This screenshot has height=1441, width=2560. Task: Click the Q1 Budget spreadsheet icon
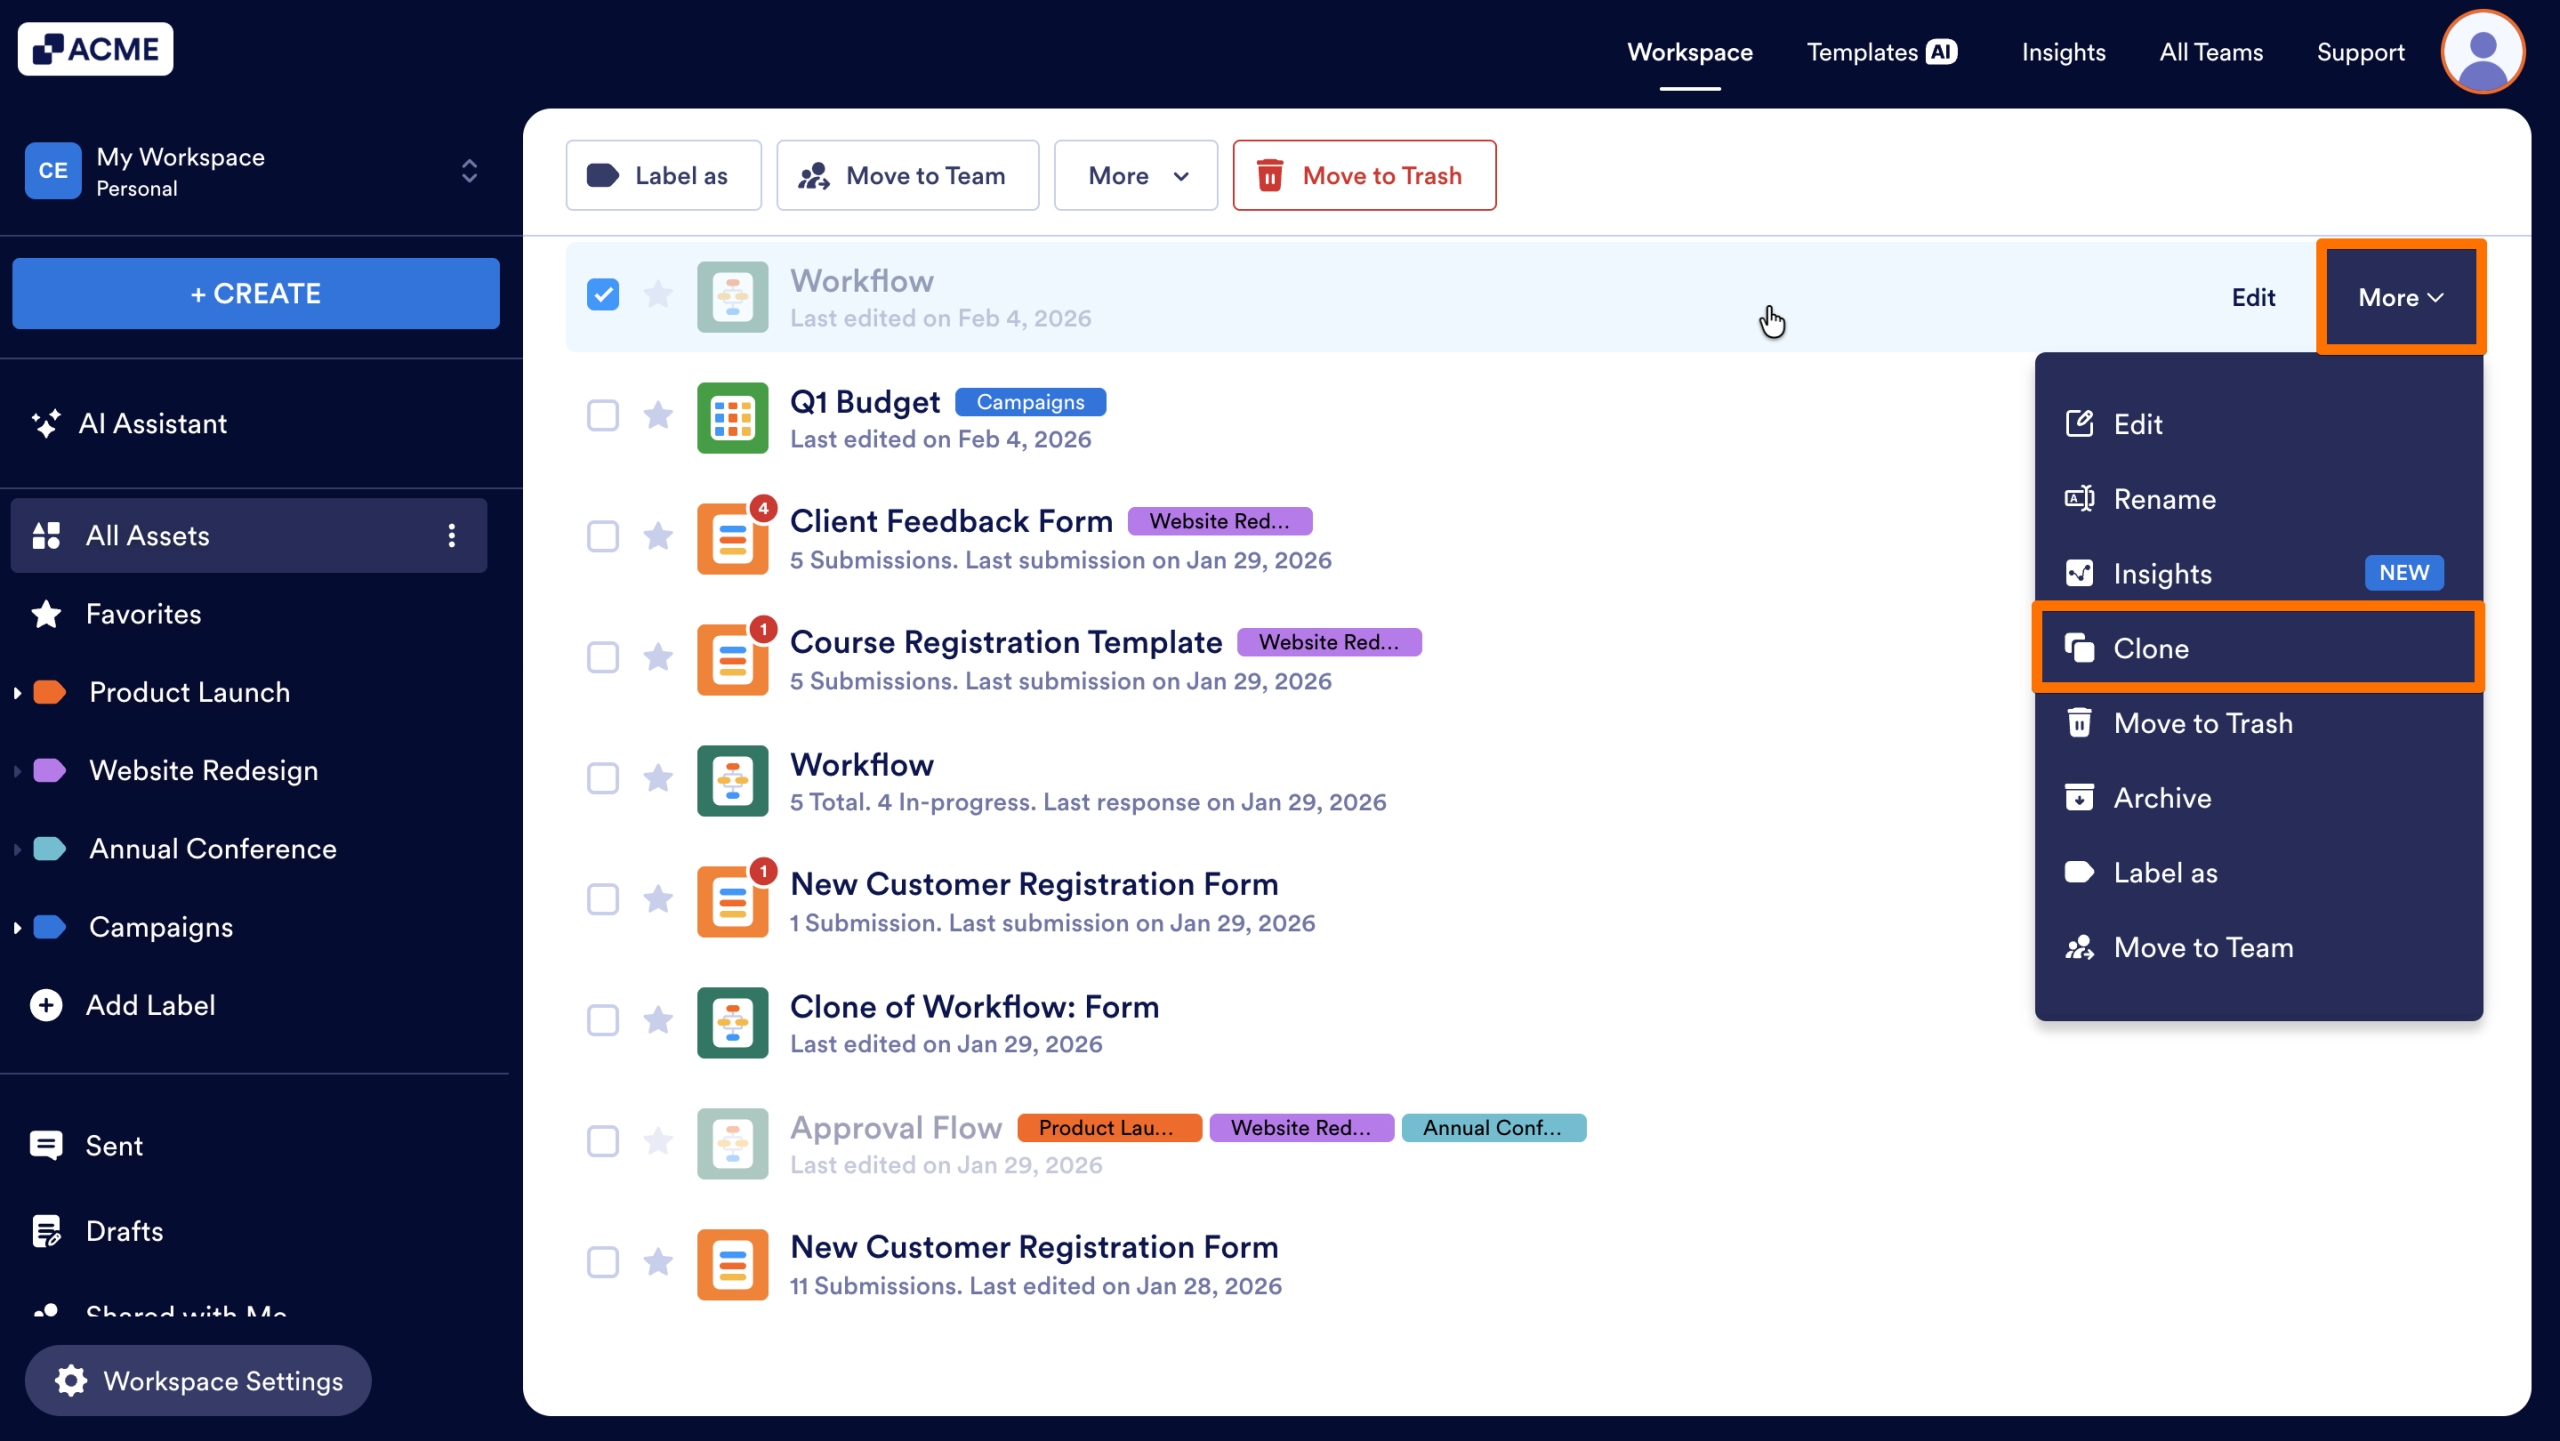click(732, 418)
